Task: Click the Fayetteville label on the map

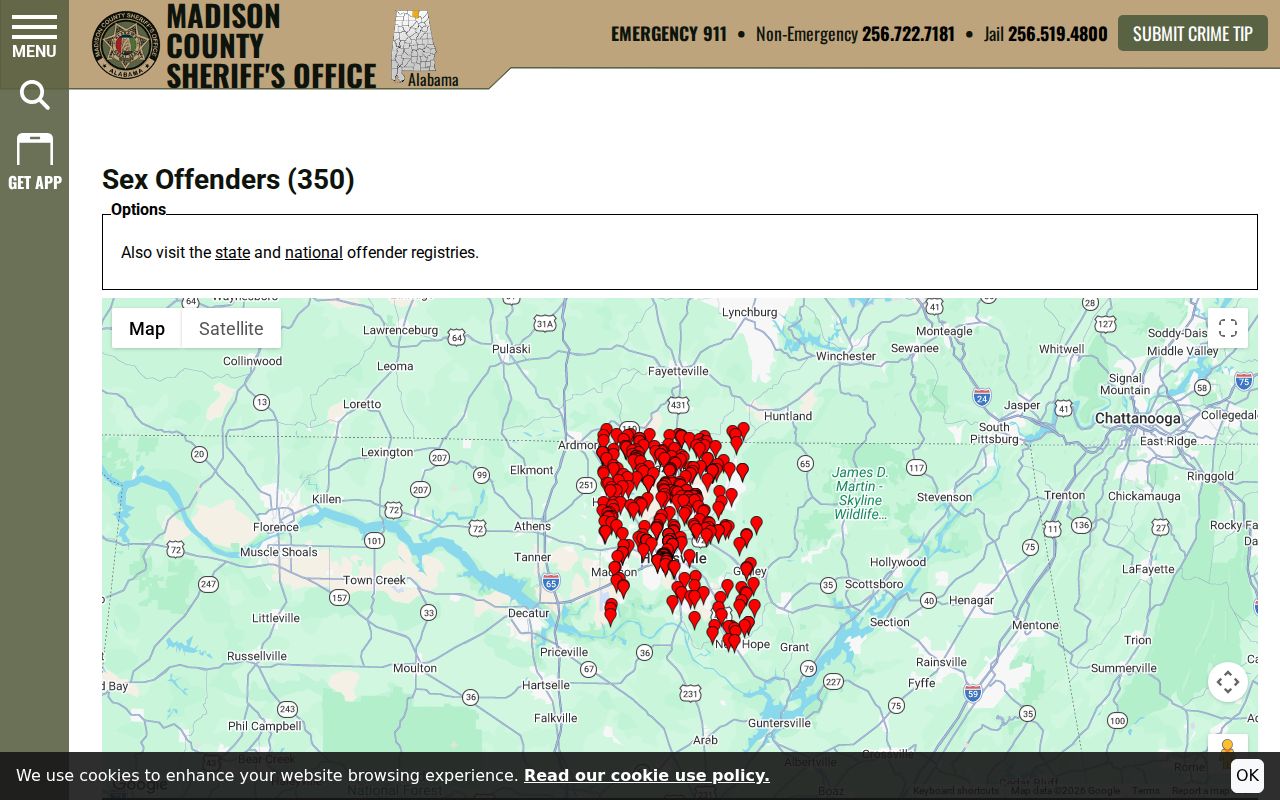Action: click(x=678, y=371)
